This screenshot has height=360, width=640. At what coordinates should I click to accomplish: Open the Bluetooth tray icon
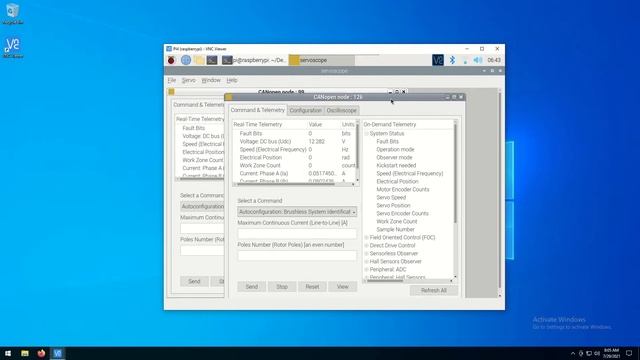452,60
